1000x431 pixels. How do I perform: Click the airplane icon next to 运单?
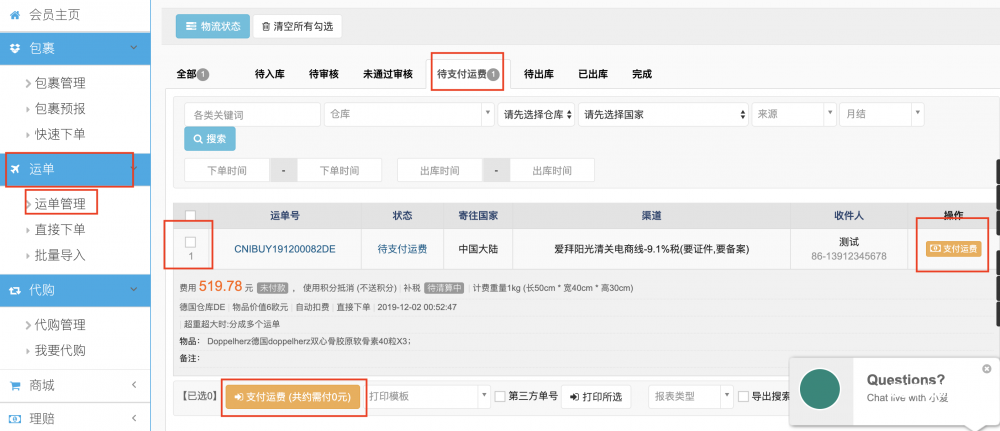(x=15, y=168)
